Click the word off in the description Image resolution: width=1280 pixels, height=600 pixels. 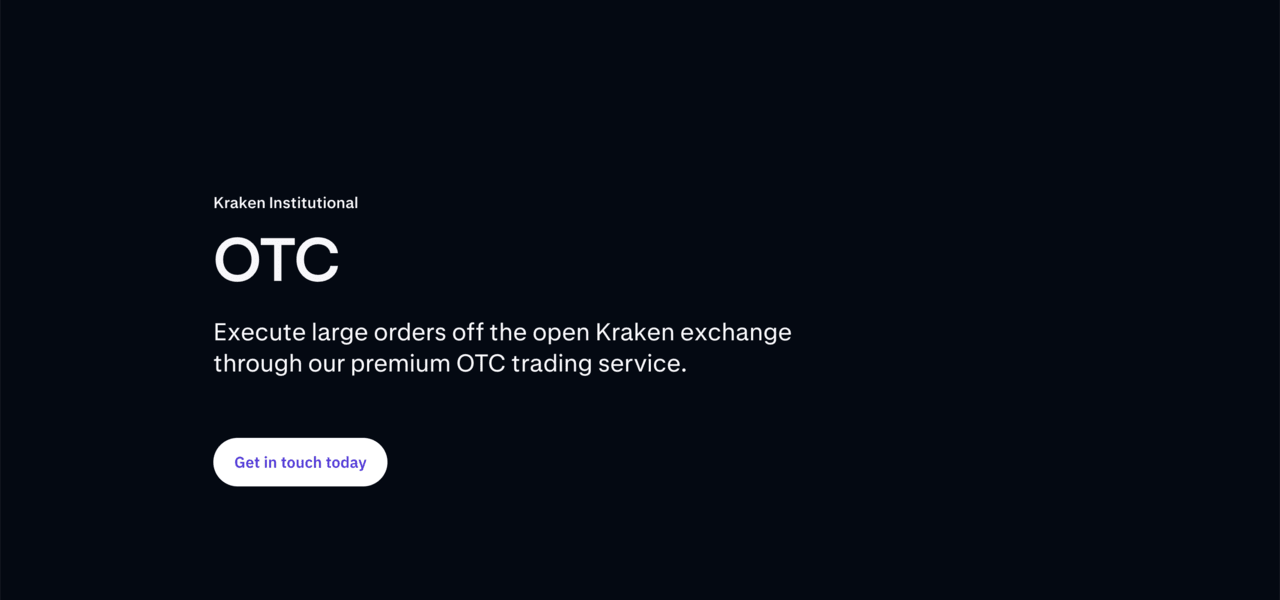tap(467, 332)
